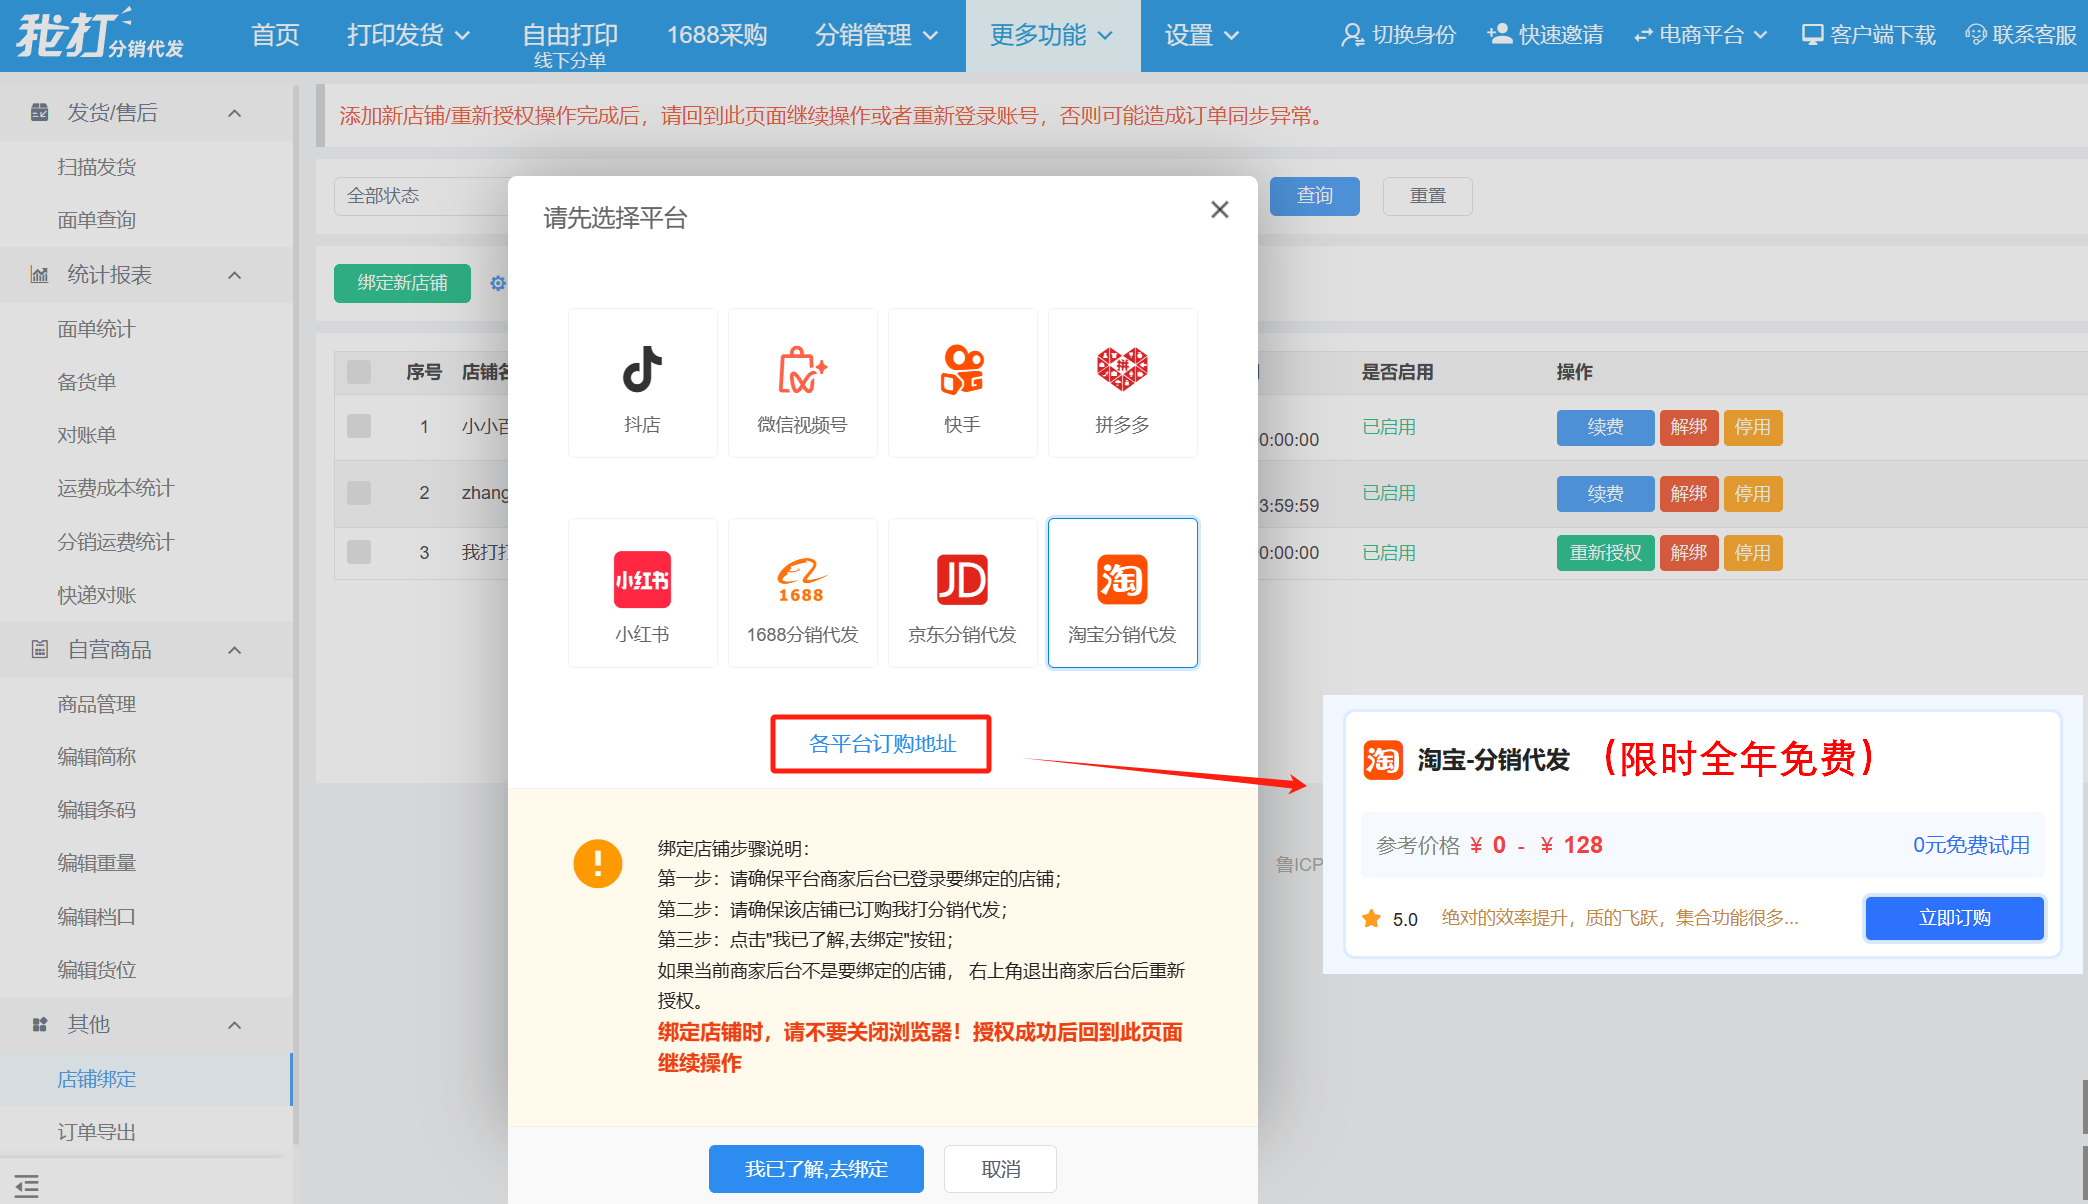
Task: Open 编辑条码 in the sidebar
Action: coord(96,810)
